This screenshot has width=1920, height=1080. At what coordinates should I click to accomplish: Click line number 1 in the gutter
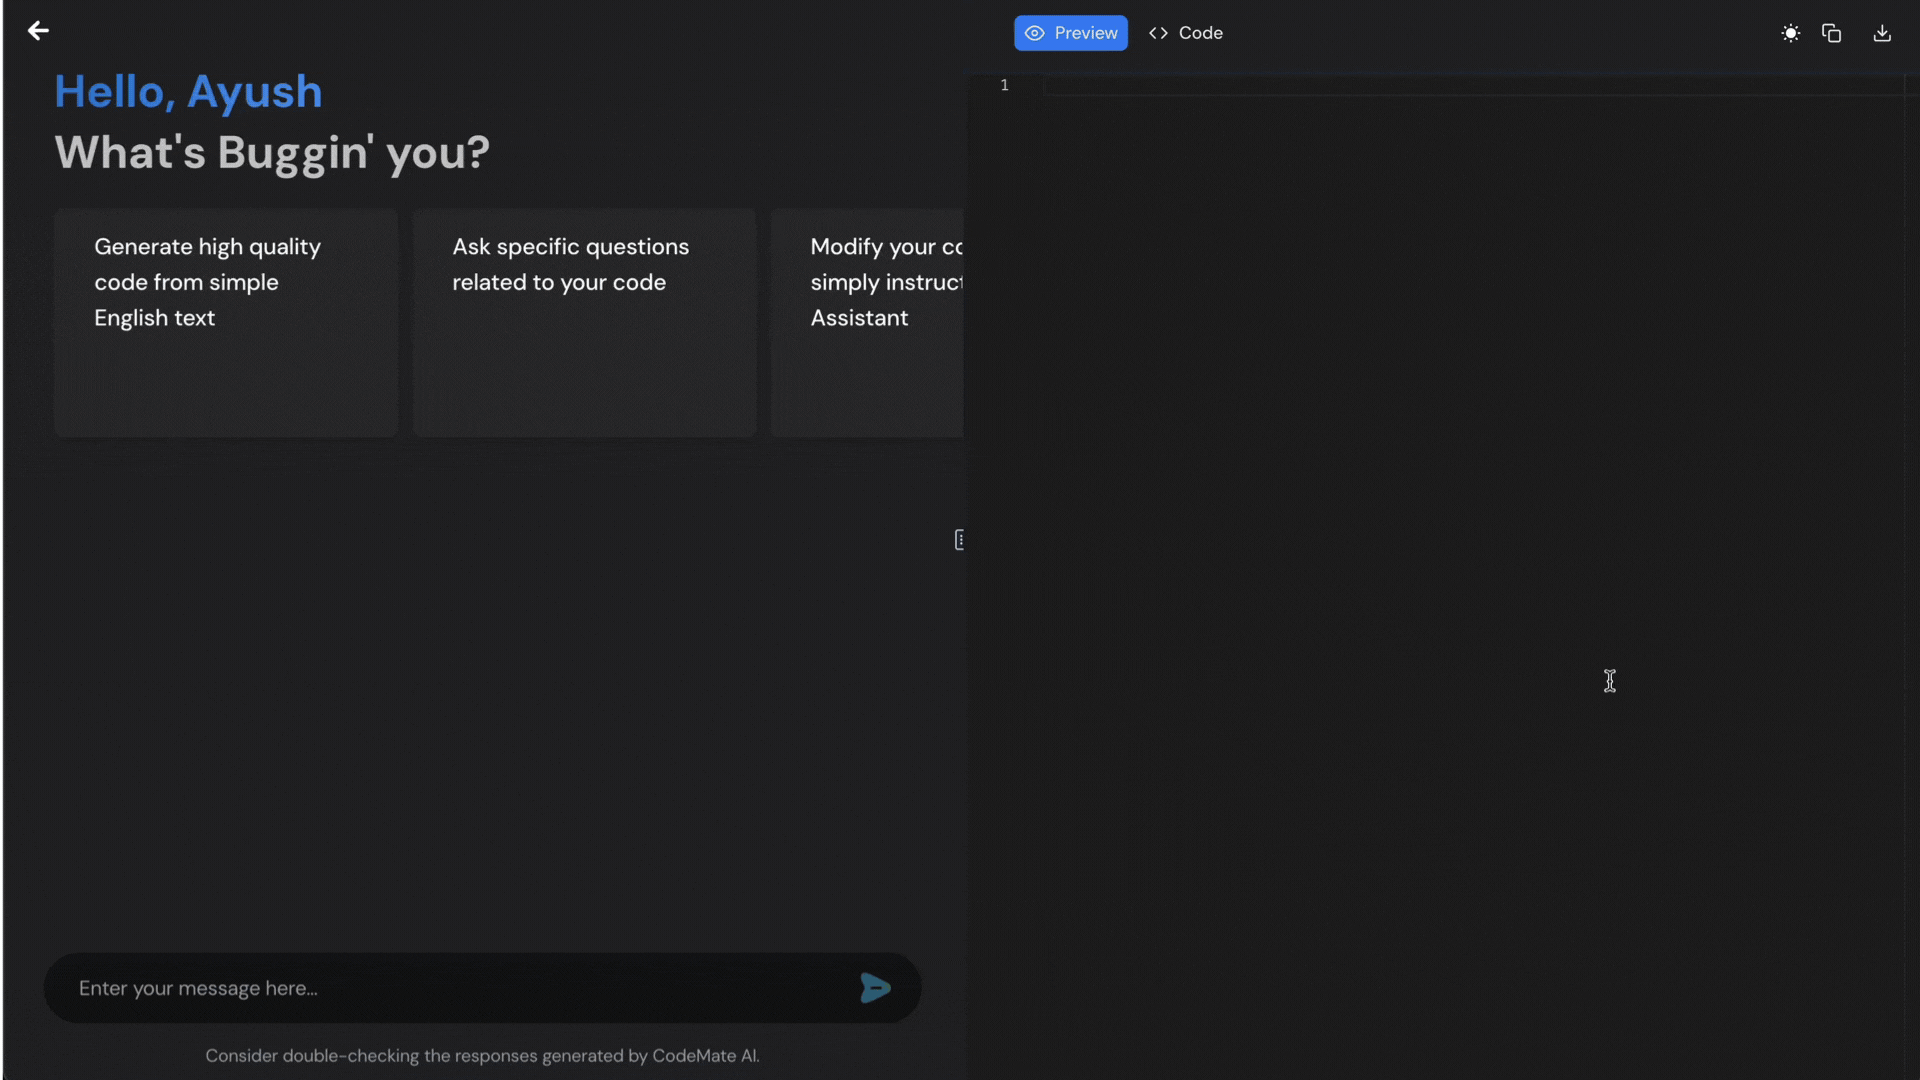[x=1004, y=85]
